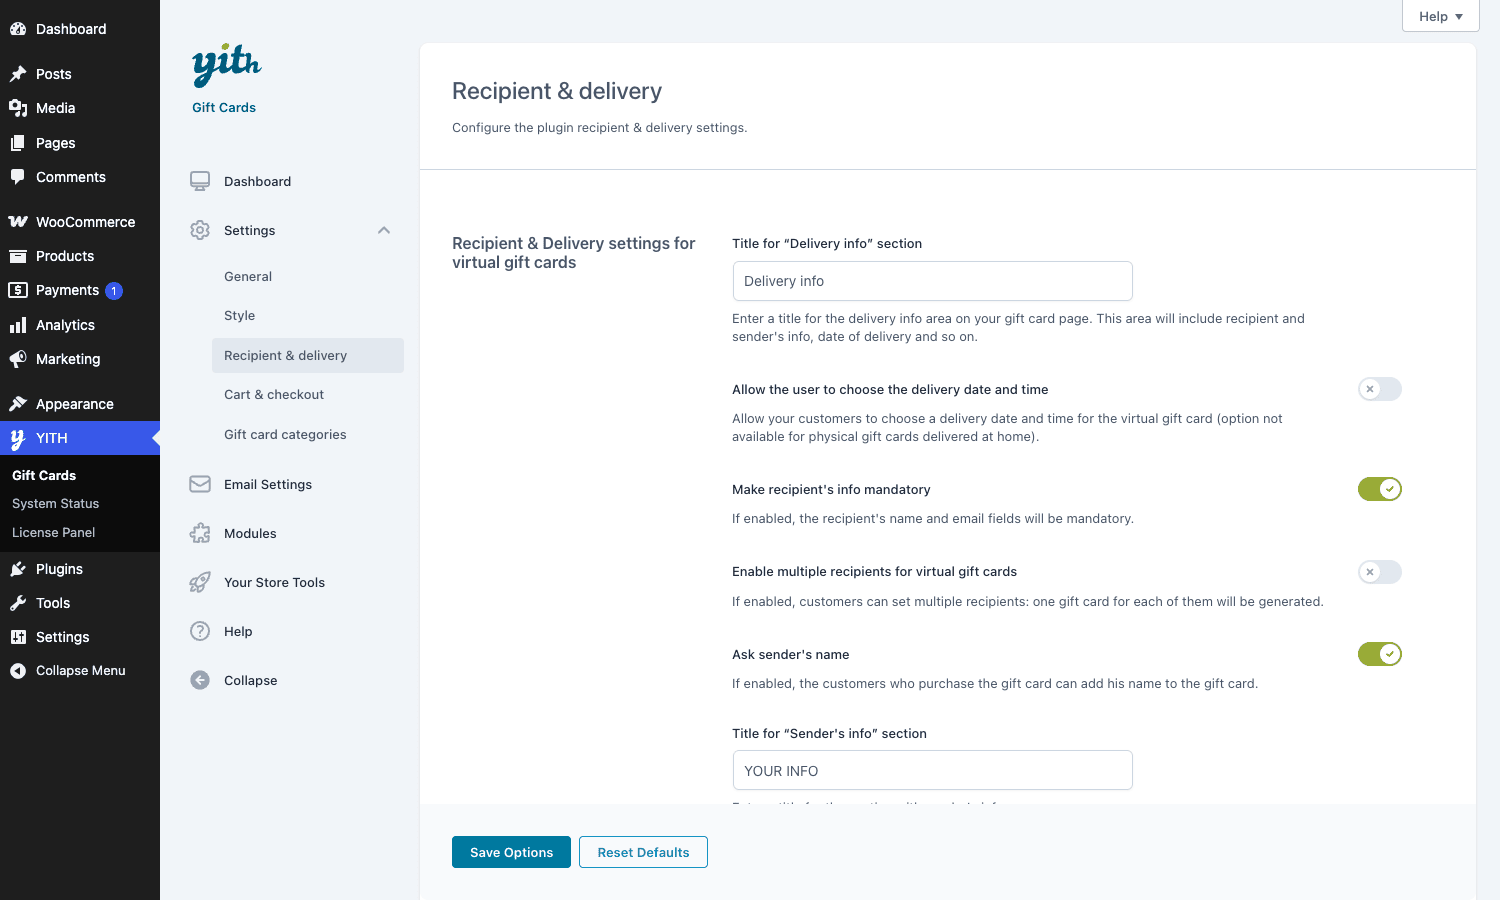
Task: Open the Email Settings label
Action: pyautogui.click(x=268, y=484)
